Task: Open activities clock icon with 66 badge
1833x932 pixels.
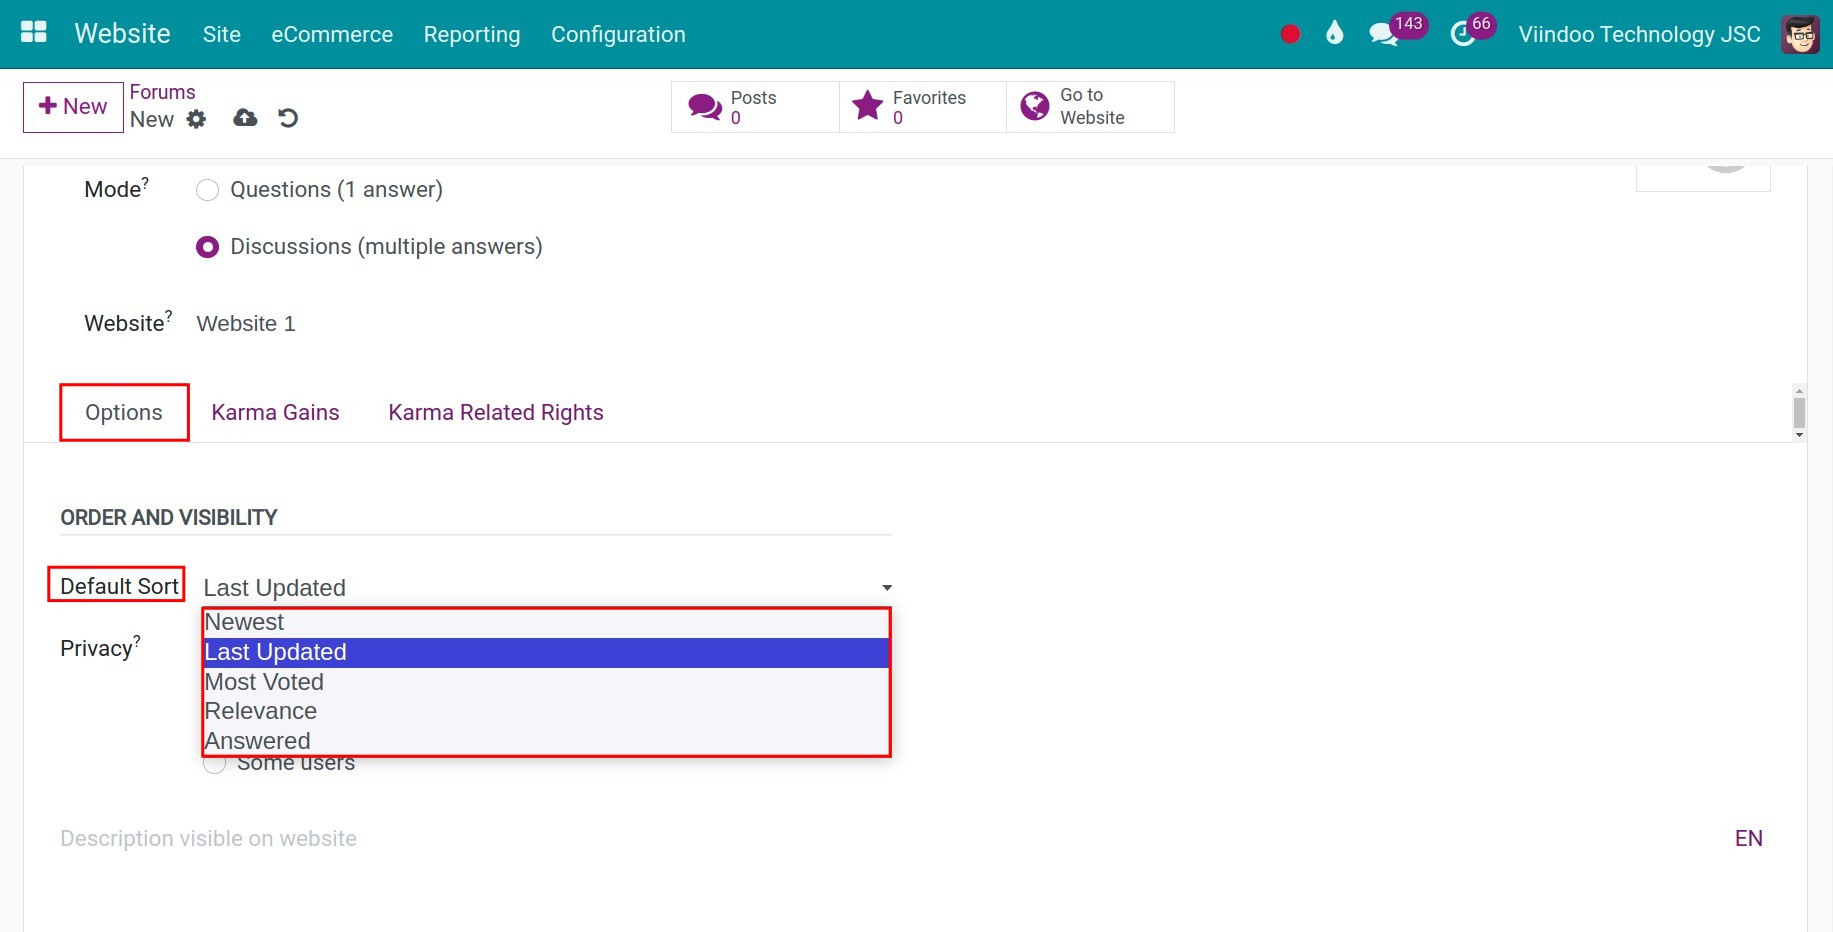Action: coord(1472,31)
